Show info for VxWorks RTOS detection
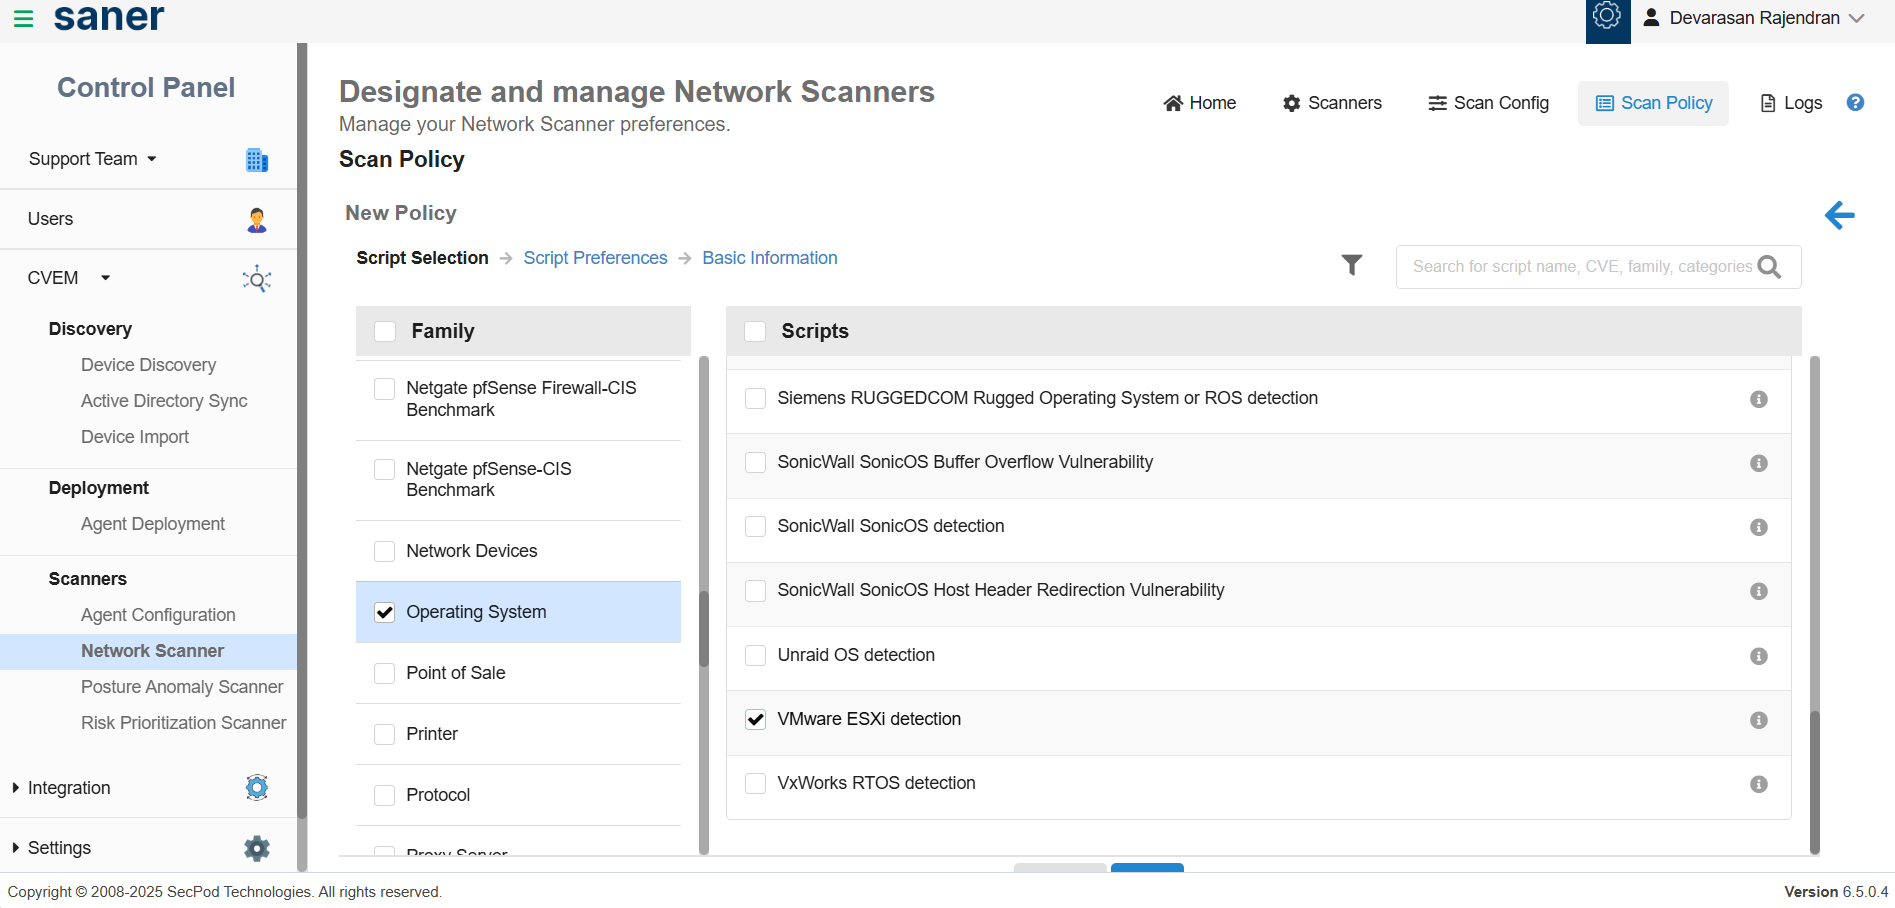1895x908 pixels. coord(1759,784)
